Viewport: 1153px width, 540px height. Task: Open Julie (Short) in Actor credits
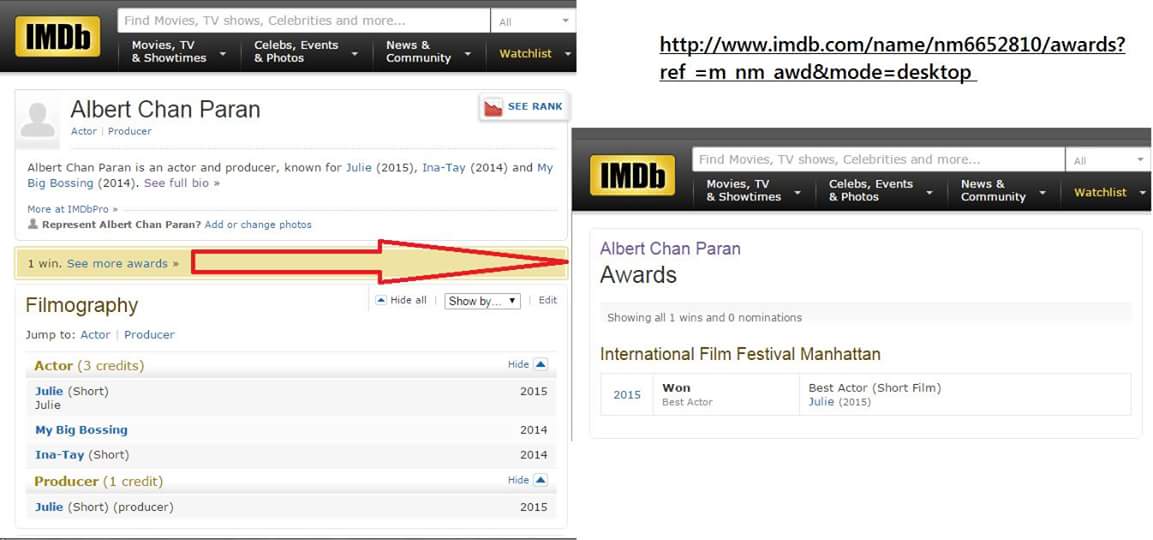[49, 391]
